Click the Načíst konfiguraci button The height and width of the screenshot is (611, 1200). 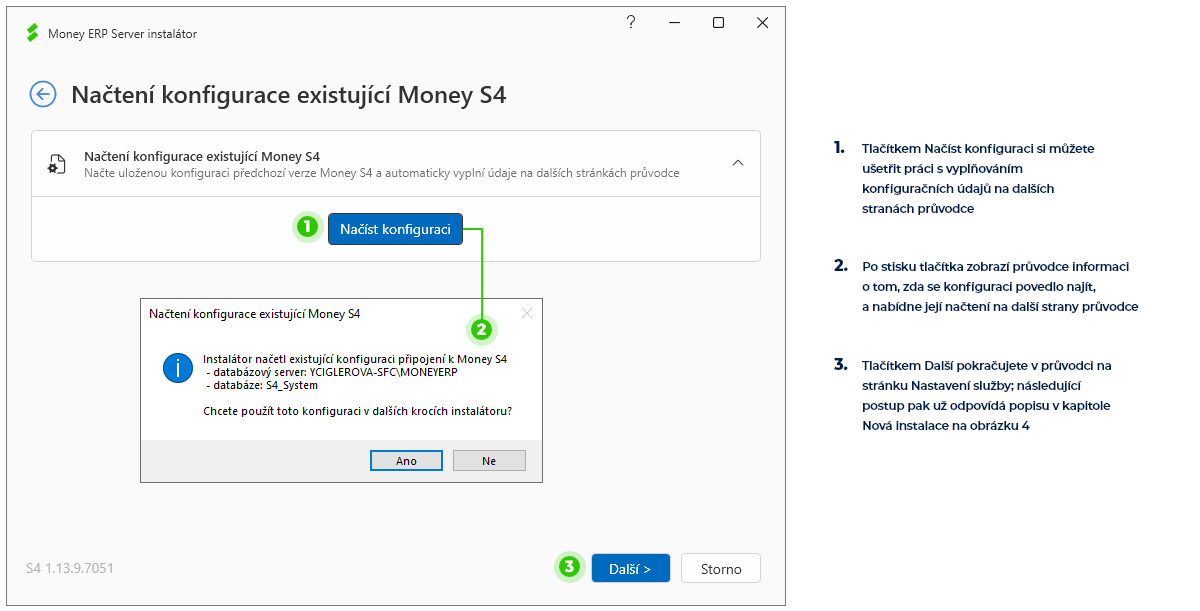(395, 229)
